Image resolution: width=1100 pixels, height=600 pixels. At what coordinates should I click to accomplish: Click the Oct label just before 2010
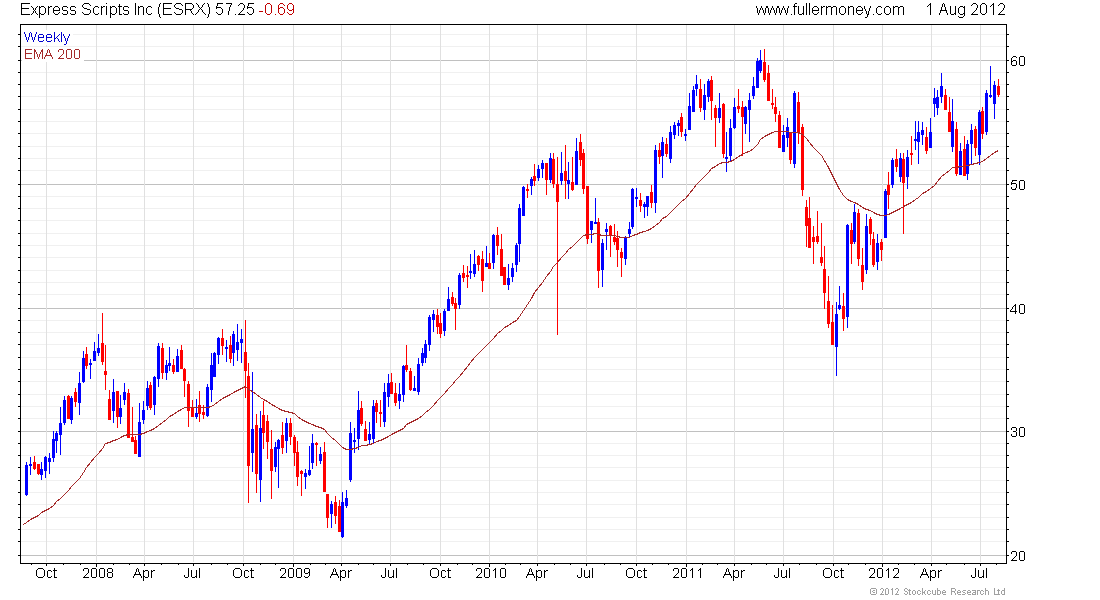[x=440, y=573]
